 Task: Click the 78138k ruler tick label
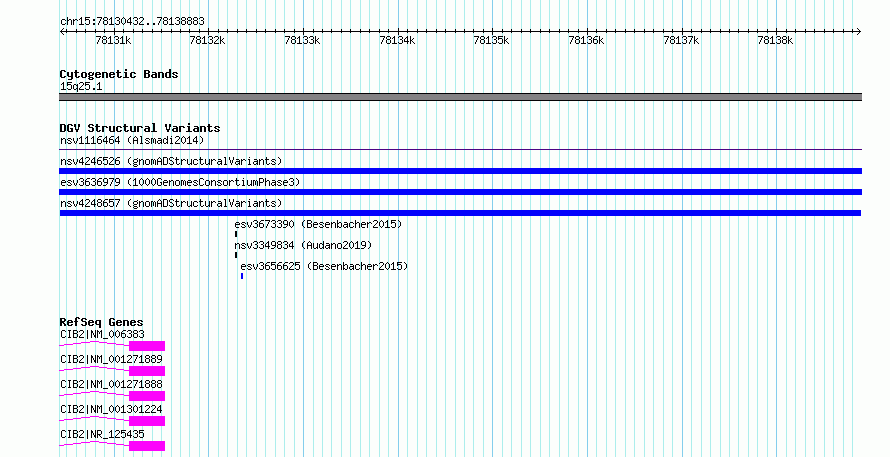[x=775, y=41]
